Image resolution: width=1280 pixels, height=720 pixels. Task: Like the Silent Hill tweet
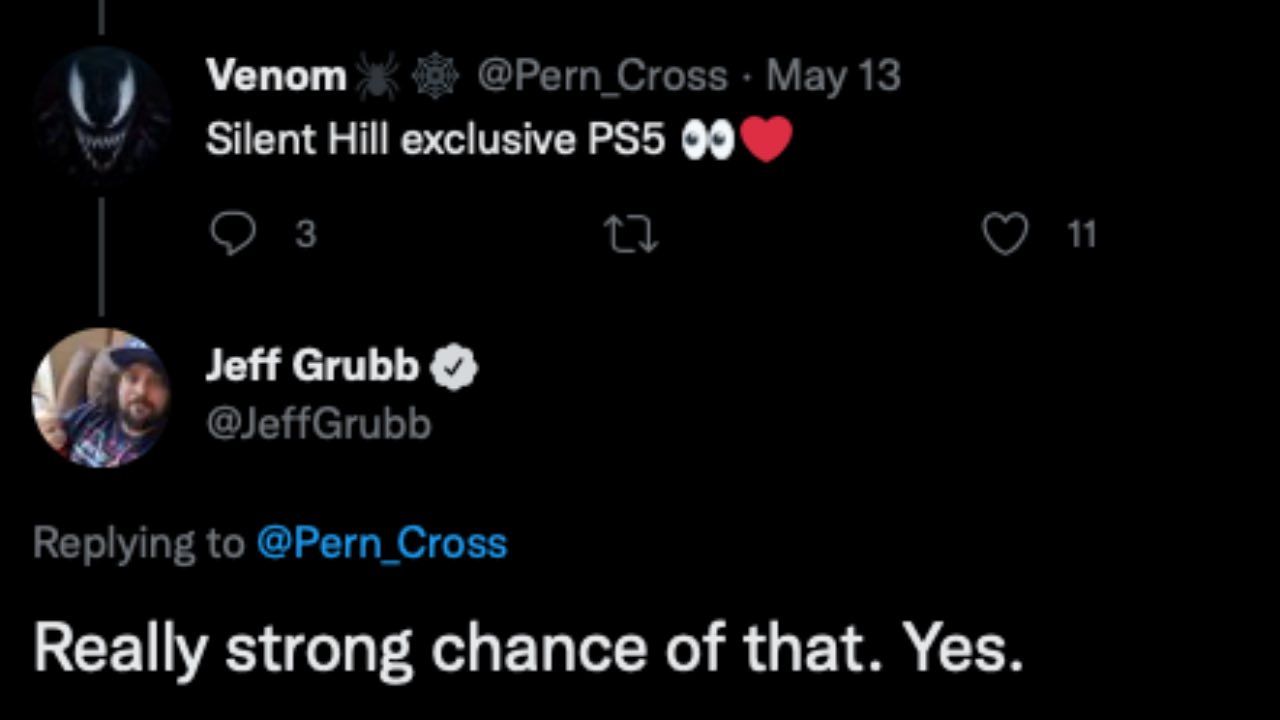point(1004,235)
